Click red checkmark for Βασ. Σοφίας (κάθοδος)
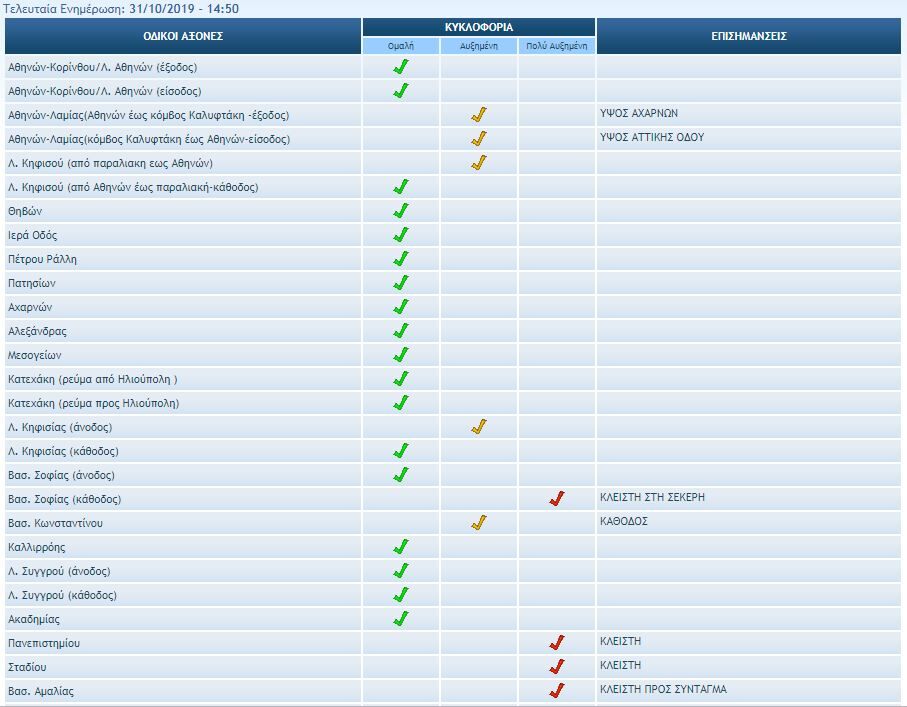This screenshot has width=907, height=707. point(557,499)
